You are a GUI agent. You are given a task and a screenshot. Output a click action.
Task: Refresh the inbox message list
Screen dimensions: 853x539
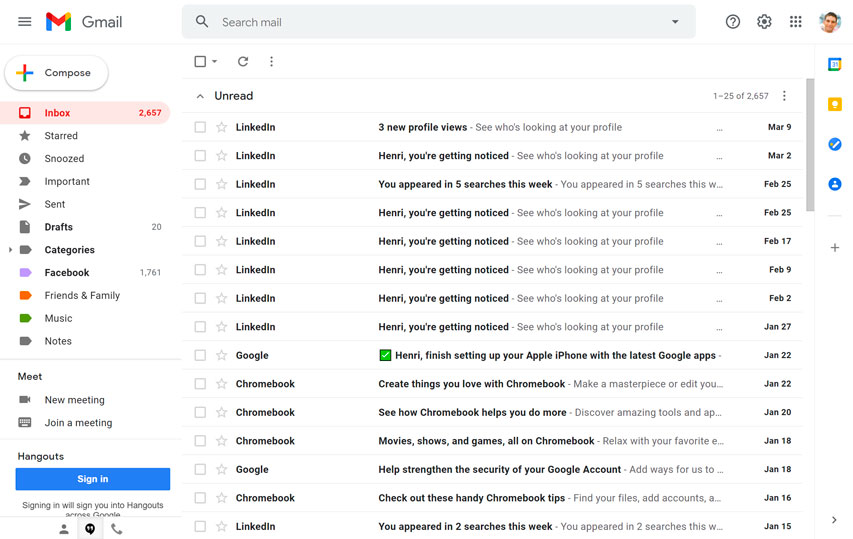tap(243, 62)
